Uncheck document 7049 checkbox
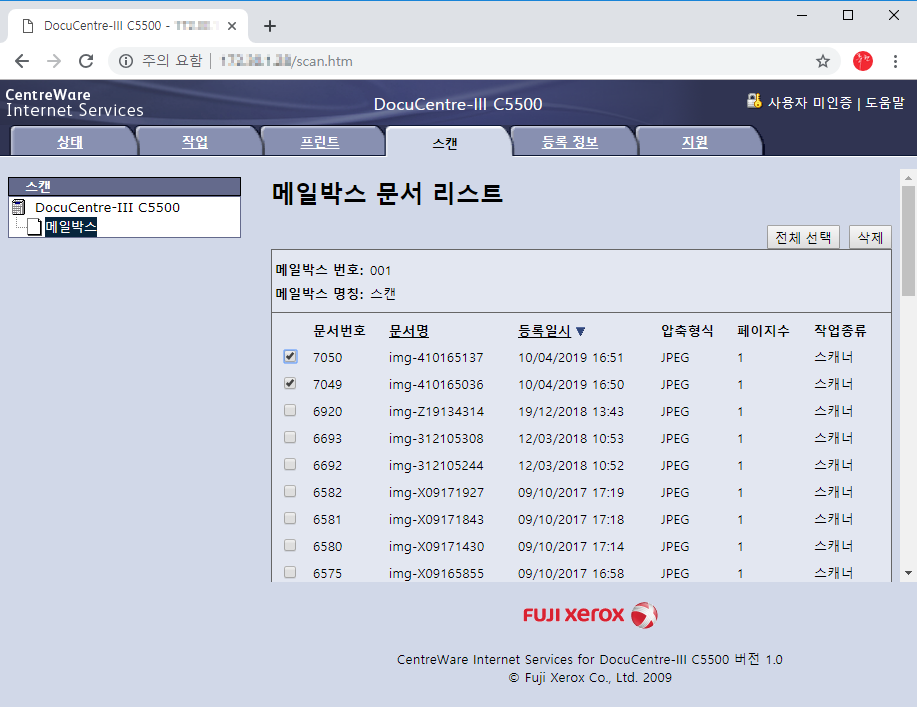The image size is (917, 707). (290, 383)
